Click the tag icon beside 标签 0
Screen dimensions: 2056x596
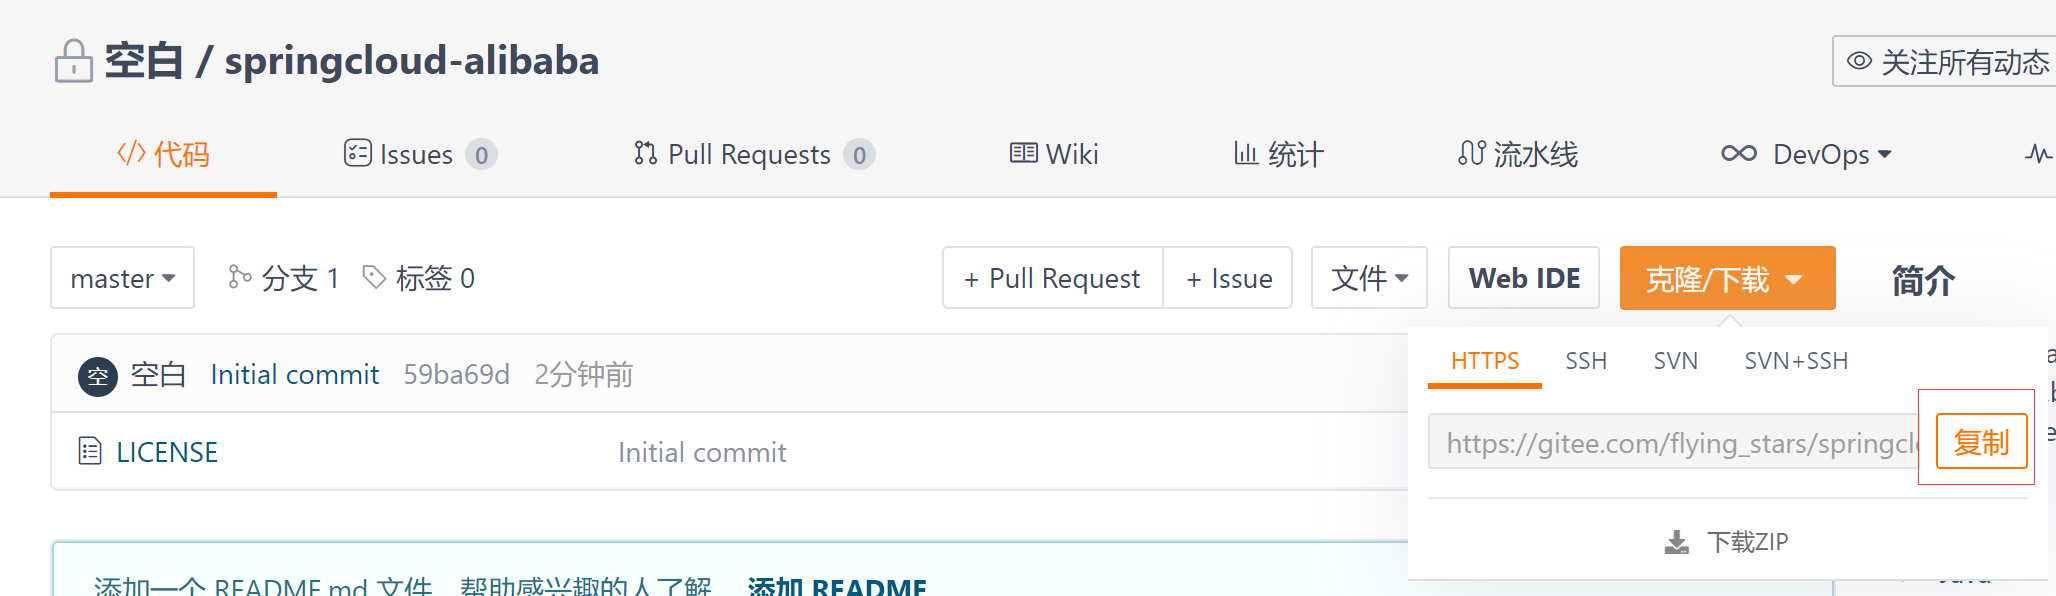pos(374,277)
